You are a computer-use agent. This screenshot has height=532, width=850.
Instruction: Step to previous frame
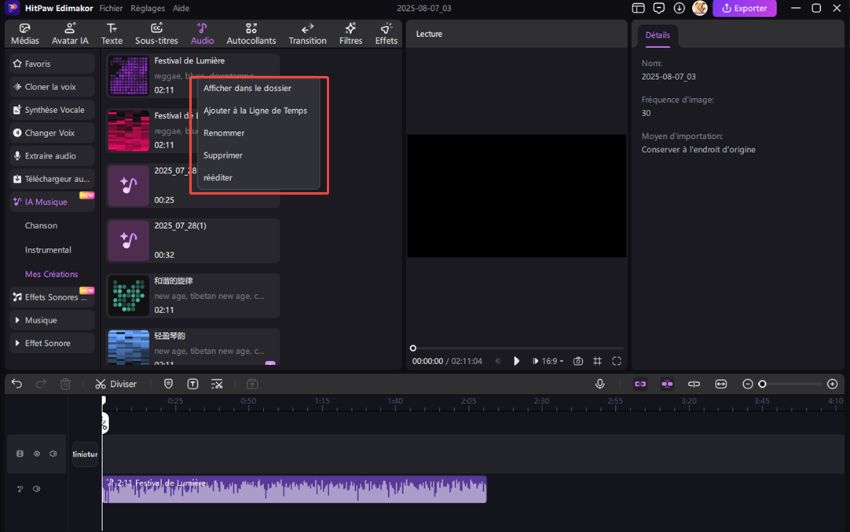tap(498, 361)
